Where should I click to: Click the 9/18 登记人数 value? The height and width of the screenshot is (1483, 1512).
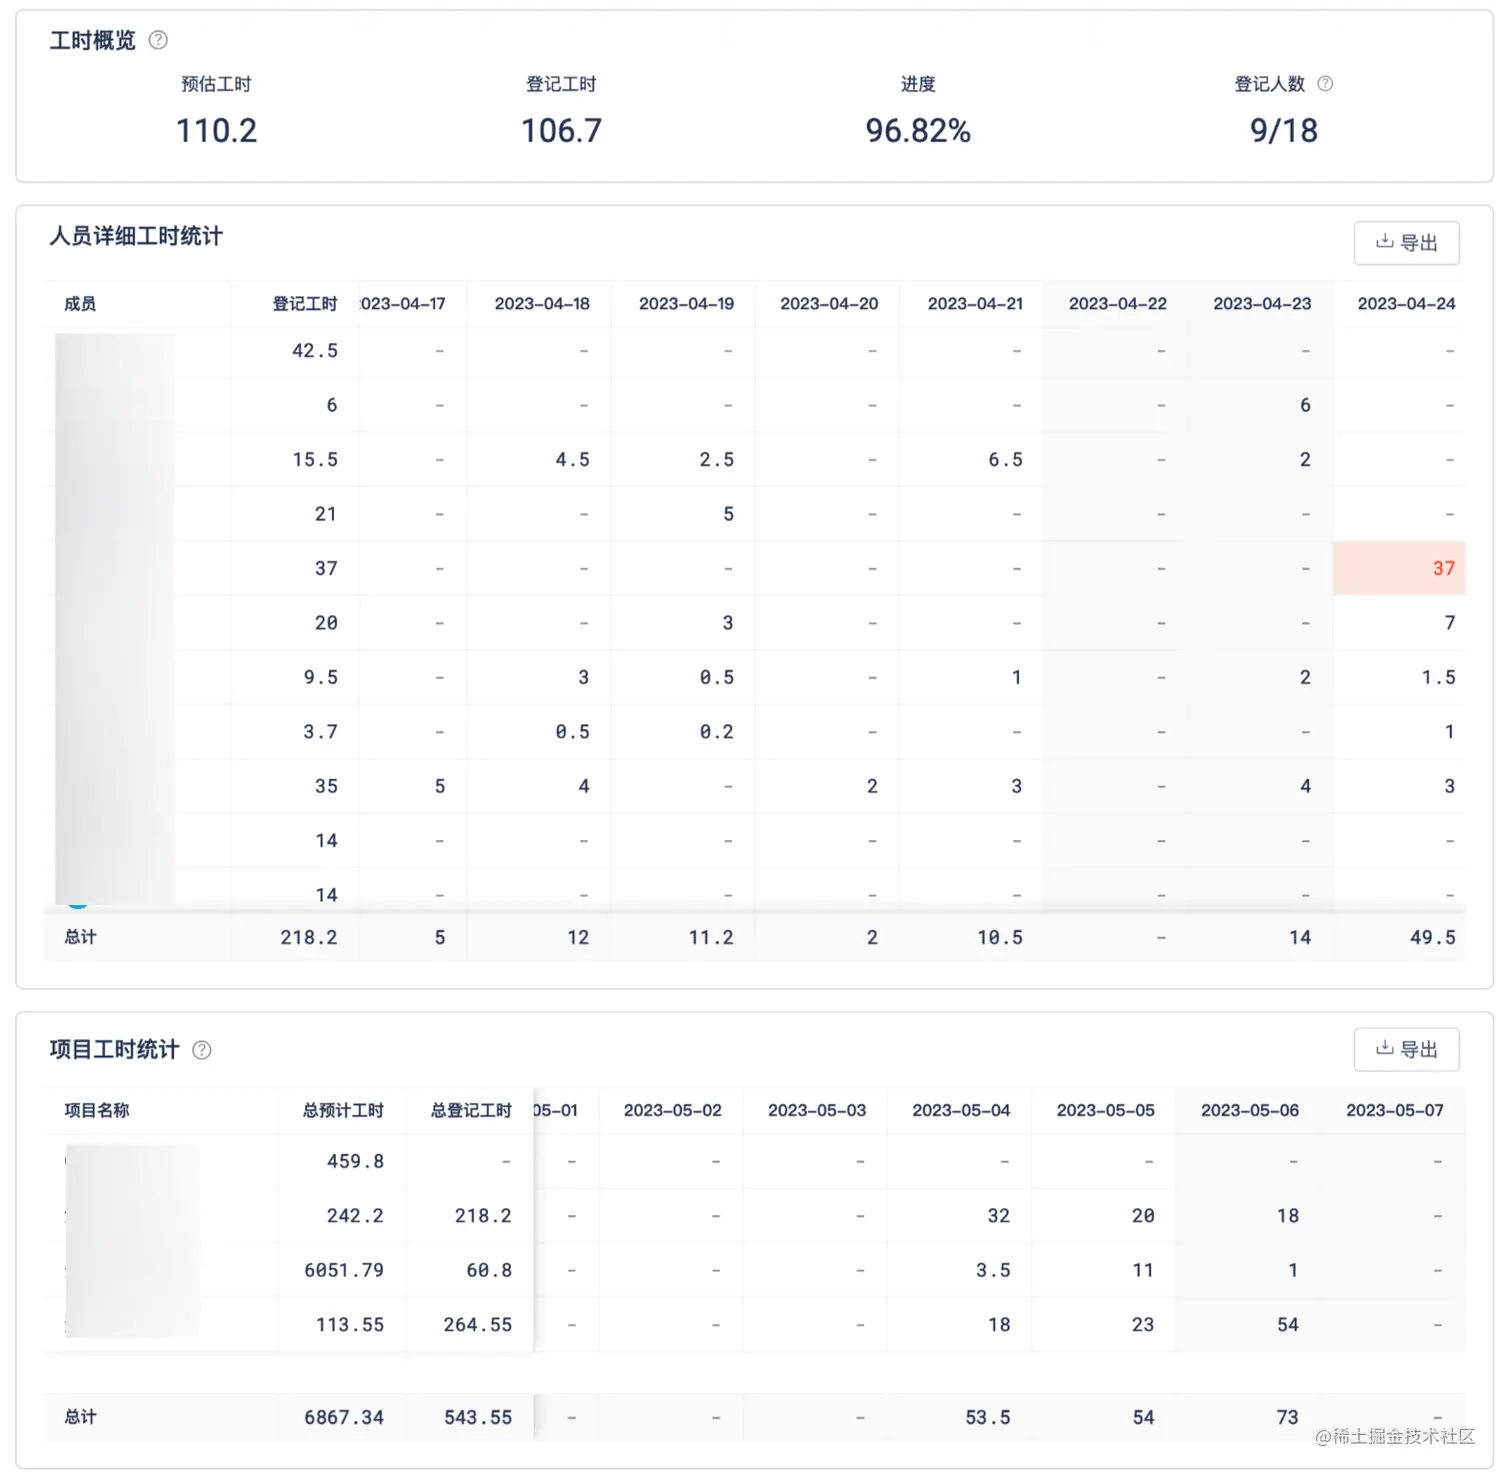pyautogui.click(x=1284, y=131)
